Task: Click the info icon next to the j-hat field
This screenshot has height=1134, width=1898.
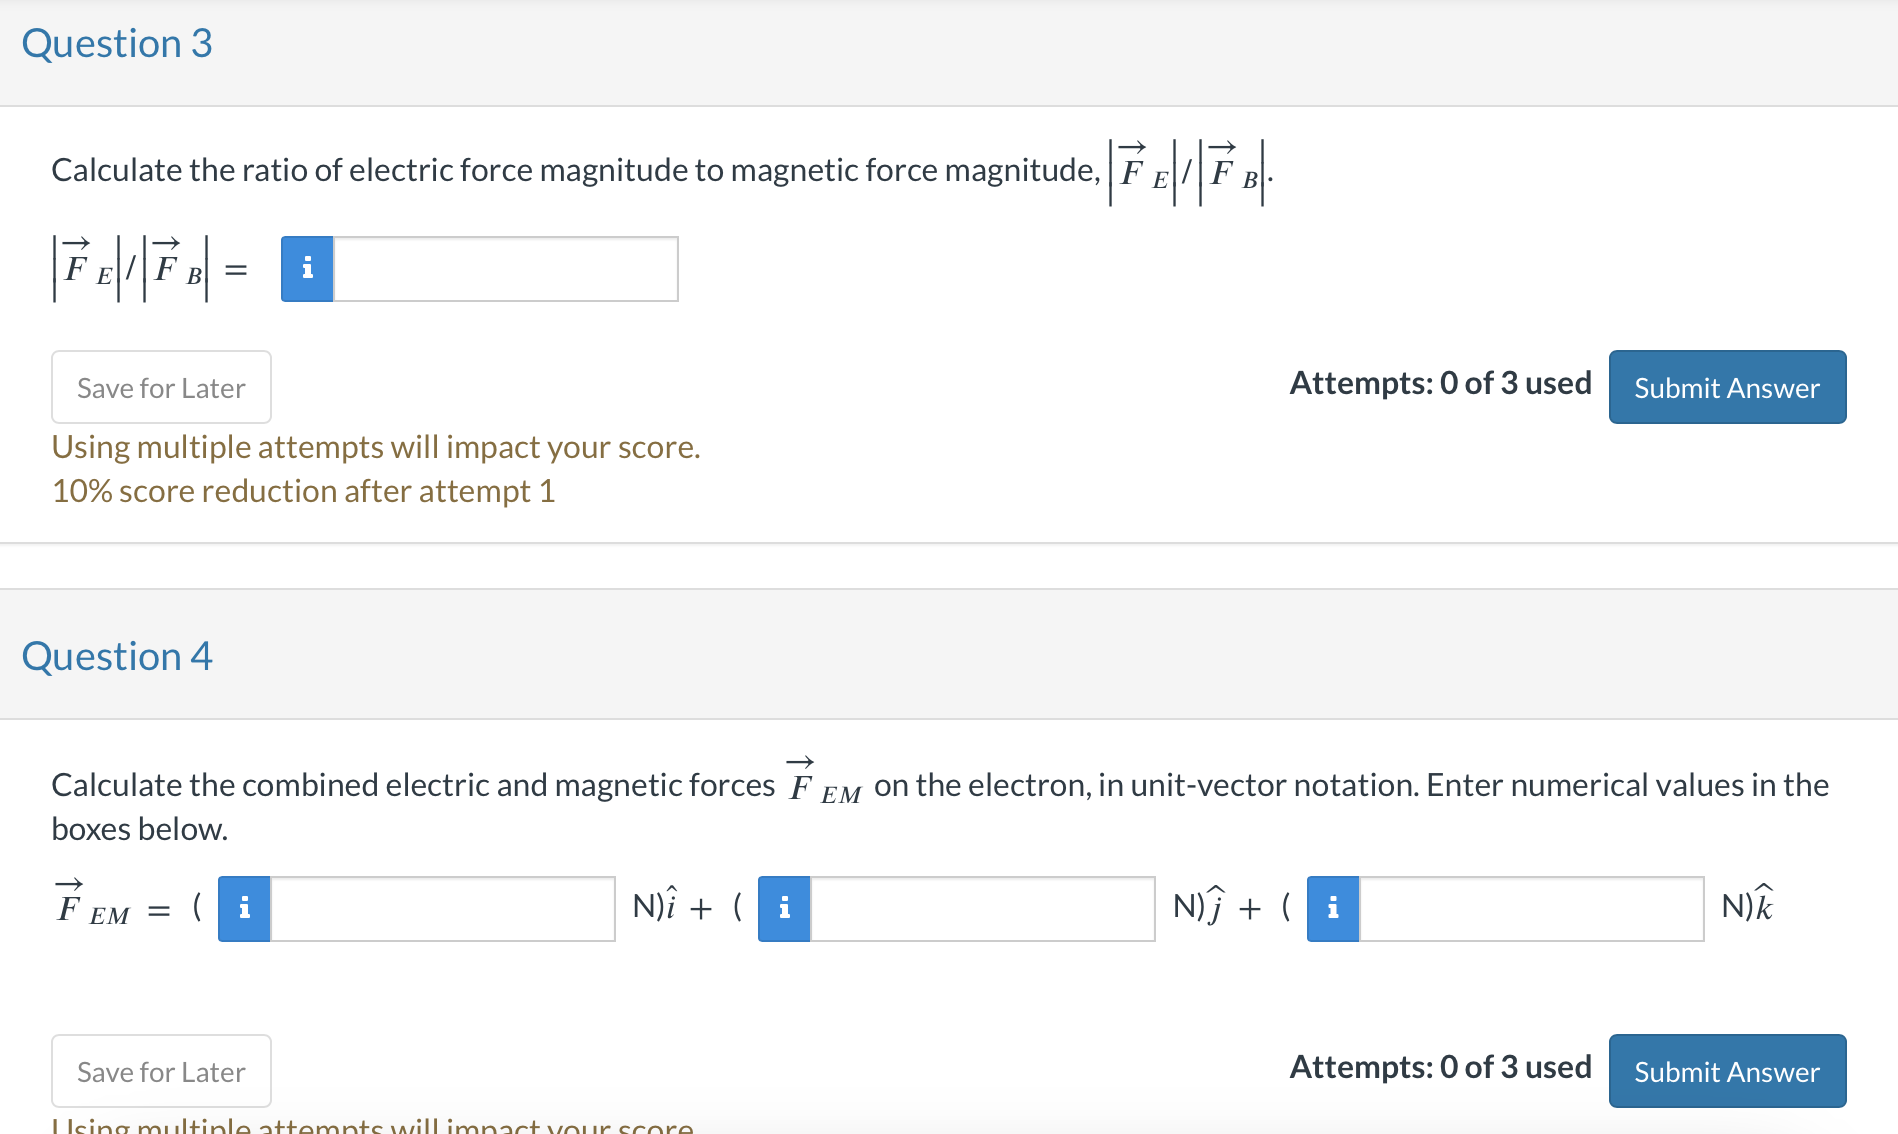Action: pos(784,908)
